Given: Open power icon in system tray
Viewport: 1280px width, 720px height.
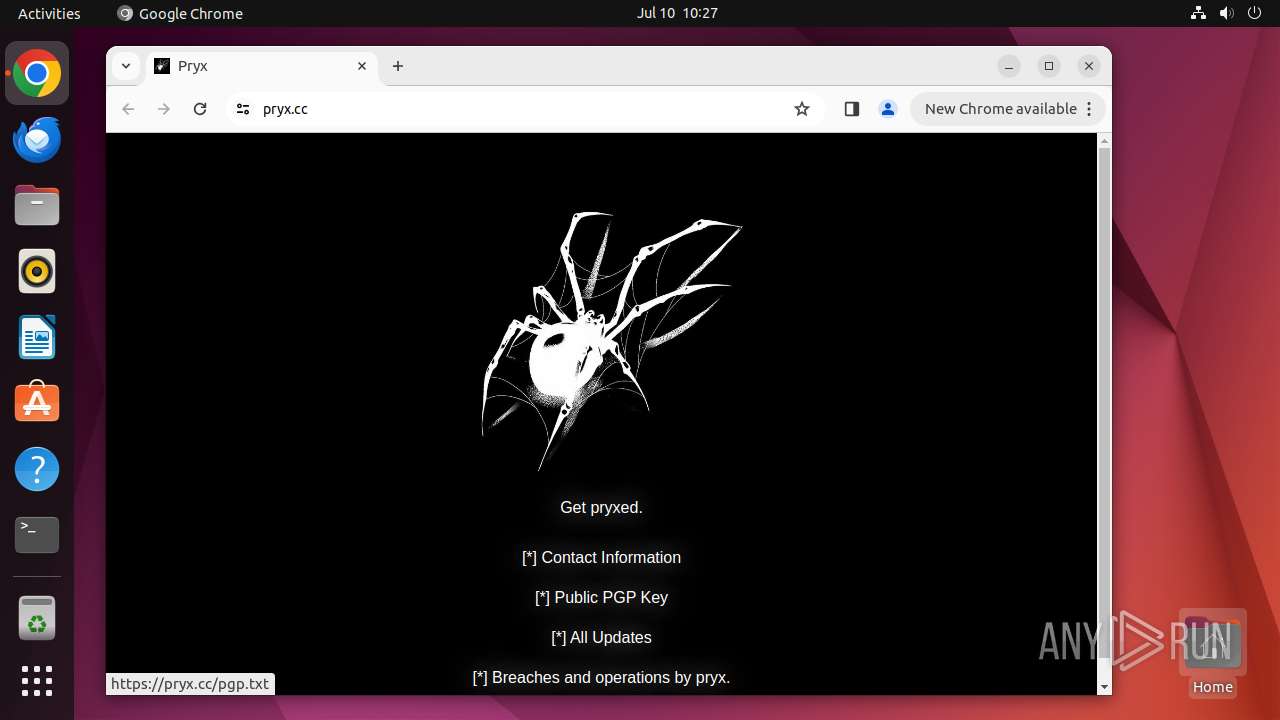Looking at the screenshot, I should click(1254, 13).
